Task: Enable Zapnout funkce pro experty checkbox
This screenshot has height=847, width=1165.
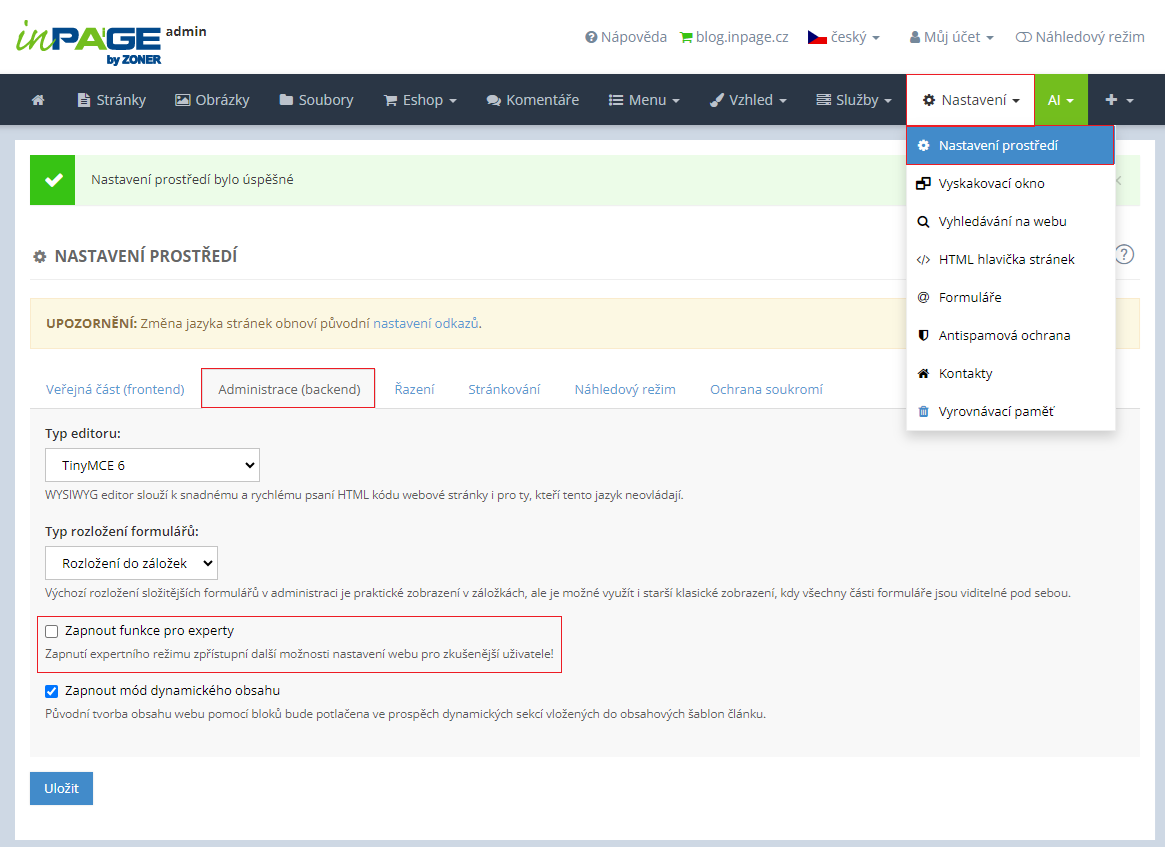Action: 52,632
